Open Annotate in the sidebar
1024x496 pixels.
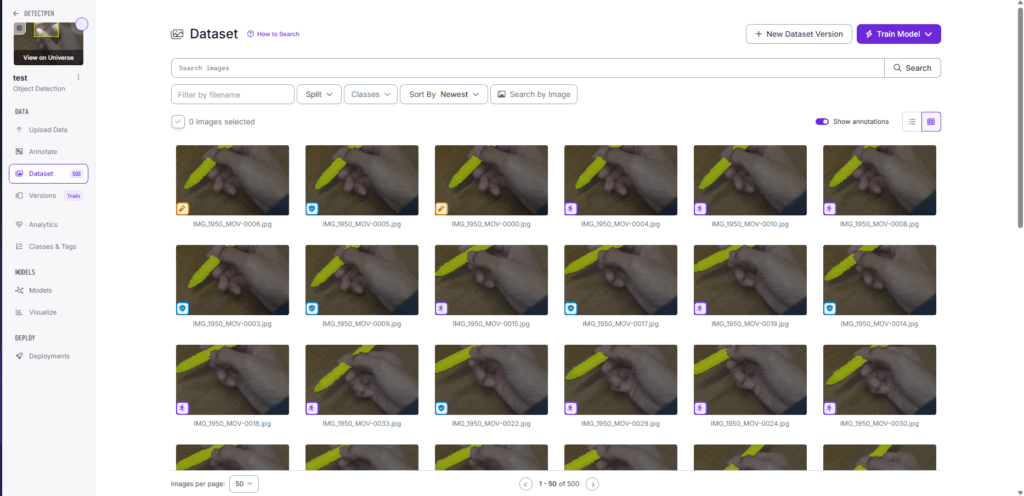(43, 152)
